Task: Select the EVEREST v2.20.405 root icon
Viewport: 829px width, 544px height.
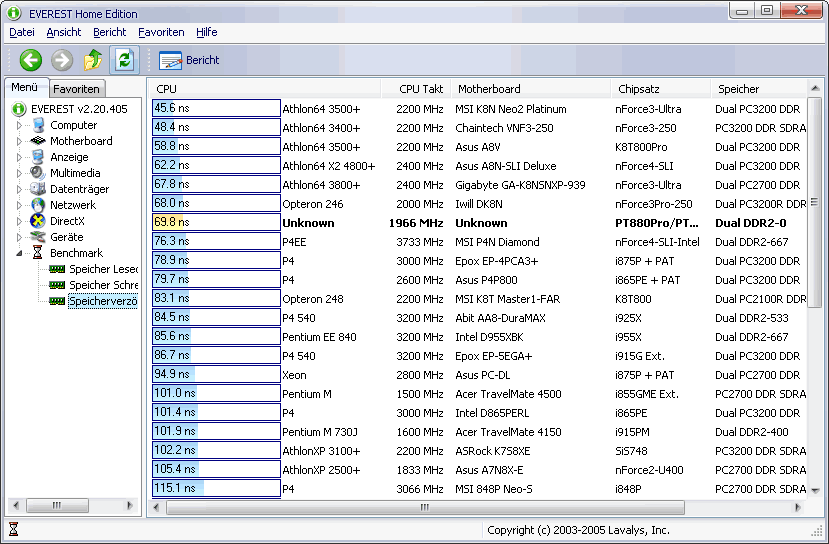Action: [x=19, y=109]
